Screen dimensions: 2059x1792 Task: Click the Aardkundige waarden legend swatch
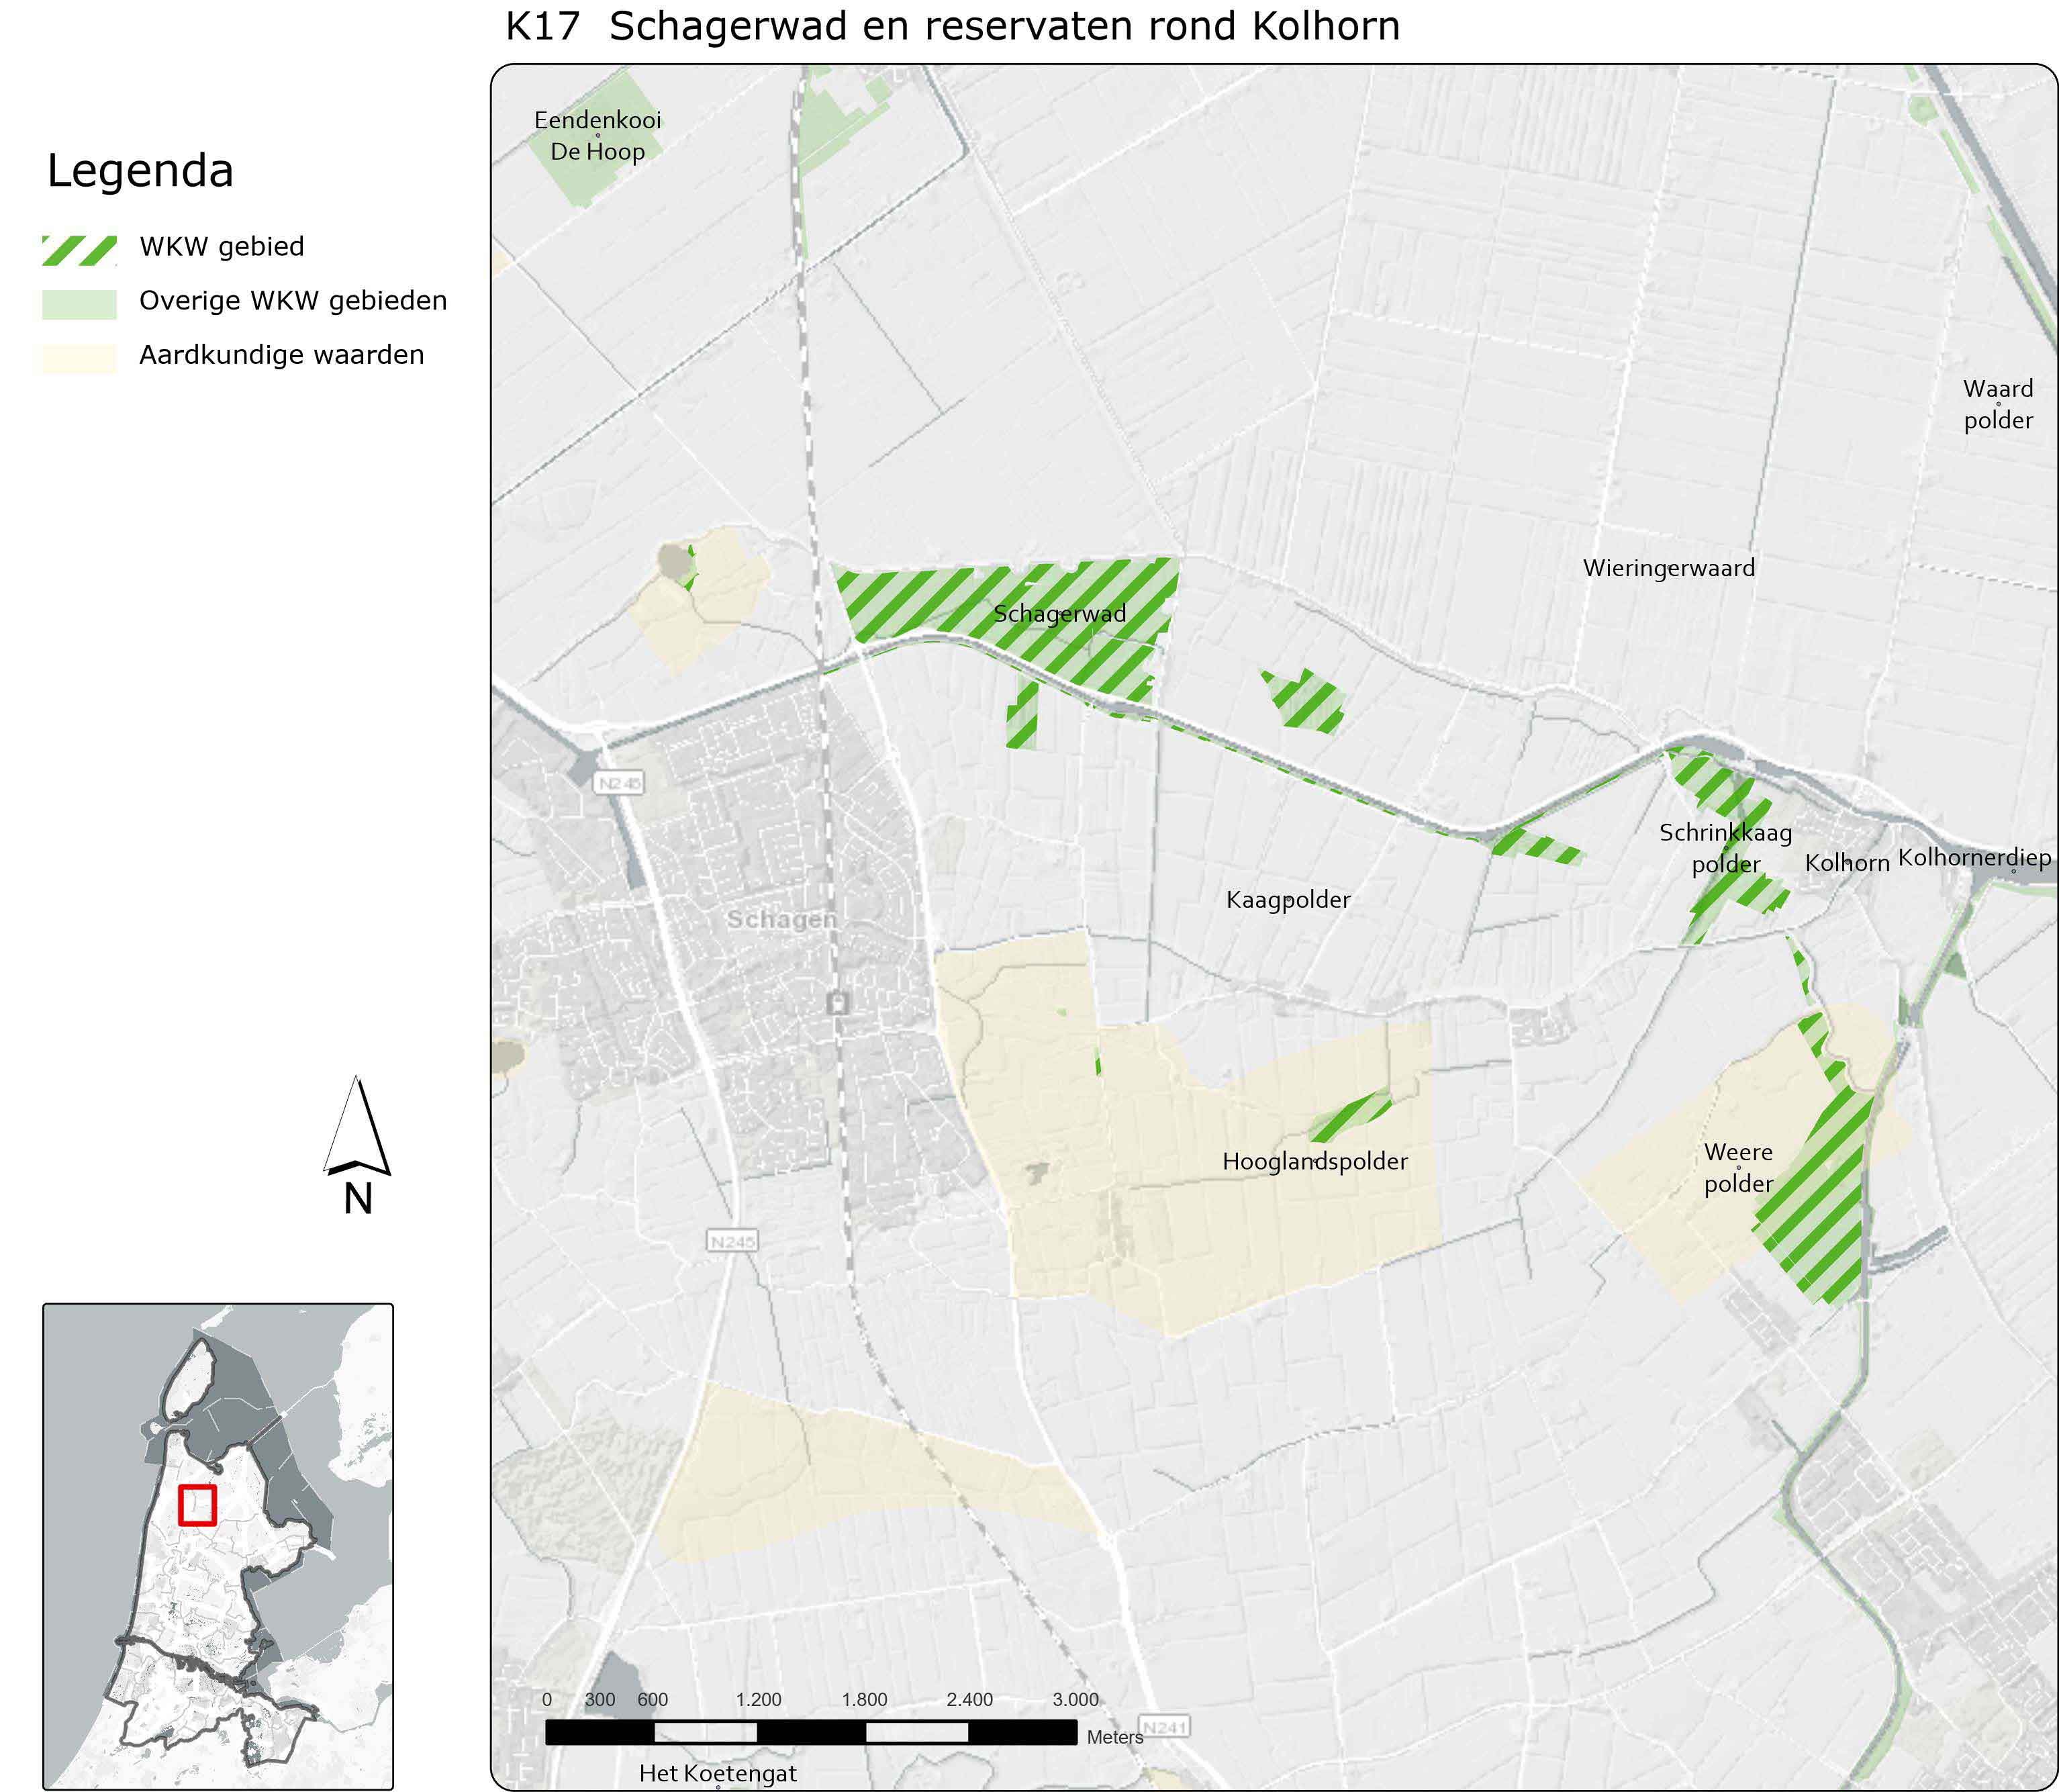[79, 358]
